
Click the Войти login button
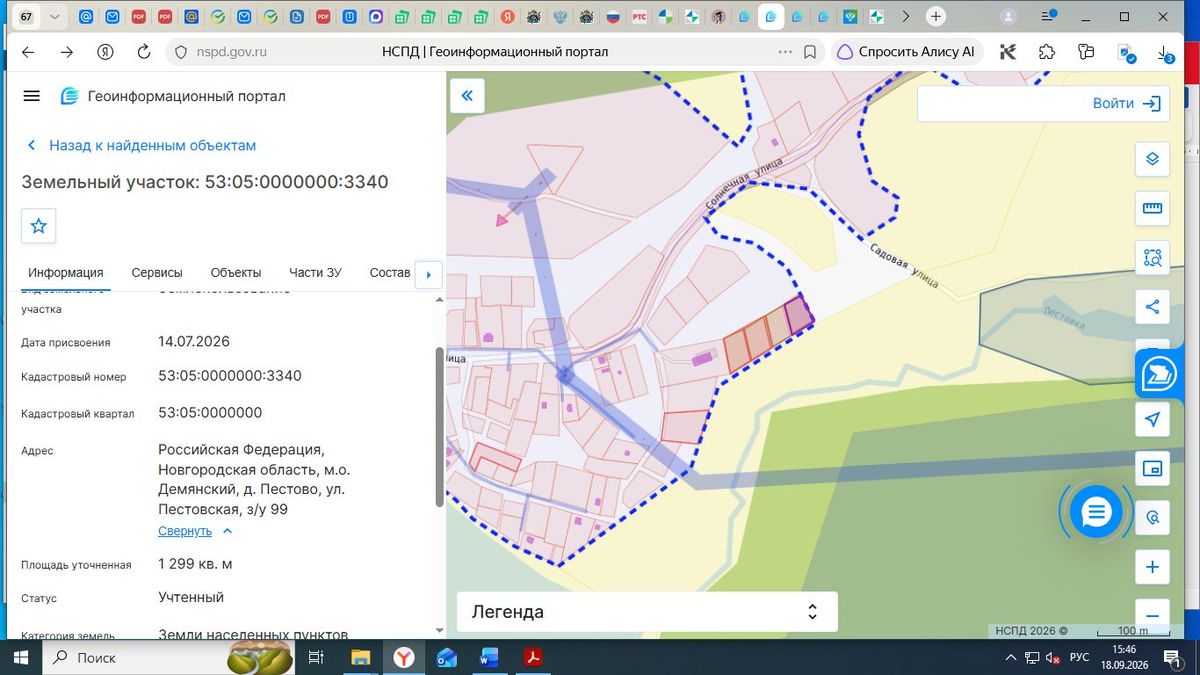pyautogui.click(x=1125, y=103)
